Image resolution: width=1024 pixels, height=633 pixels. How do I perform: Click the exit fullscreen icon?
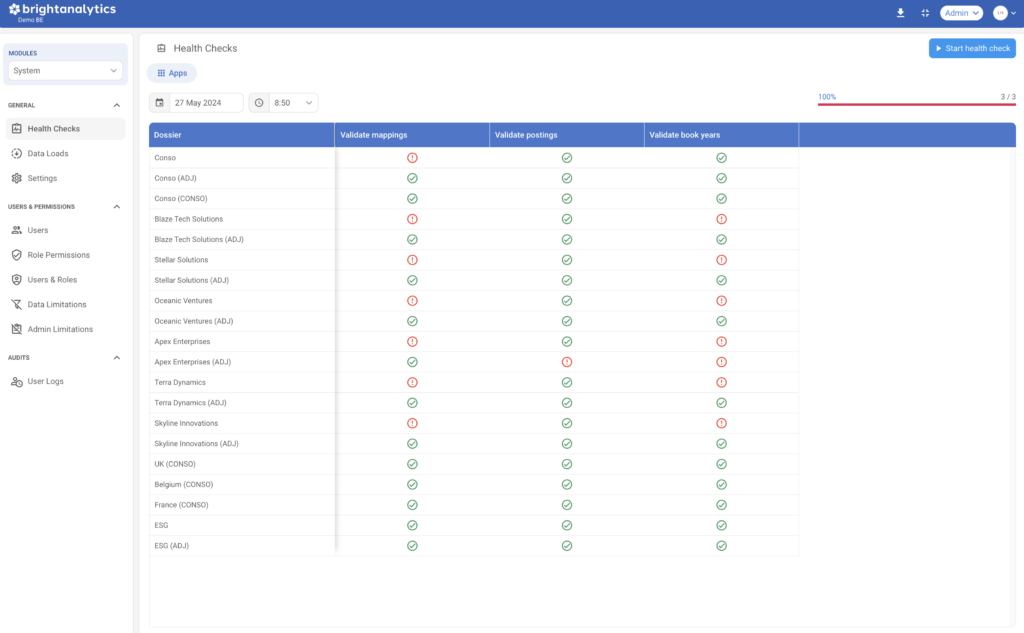click(925, 13)
